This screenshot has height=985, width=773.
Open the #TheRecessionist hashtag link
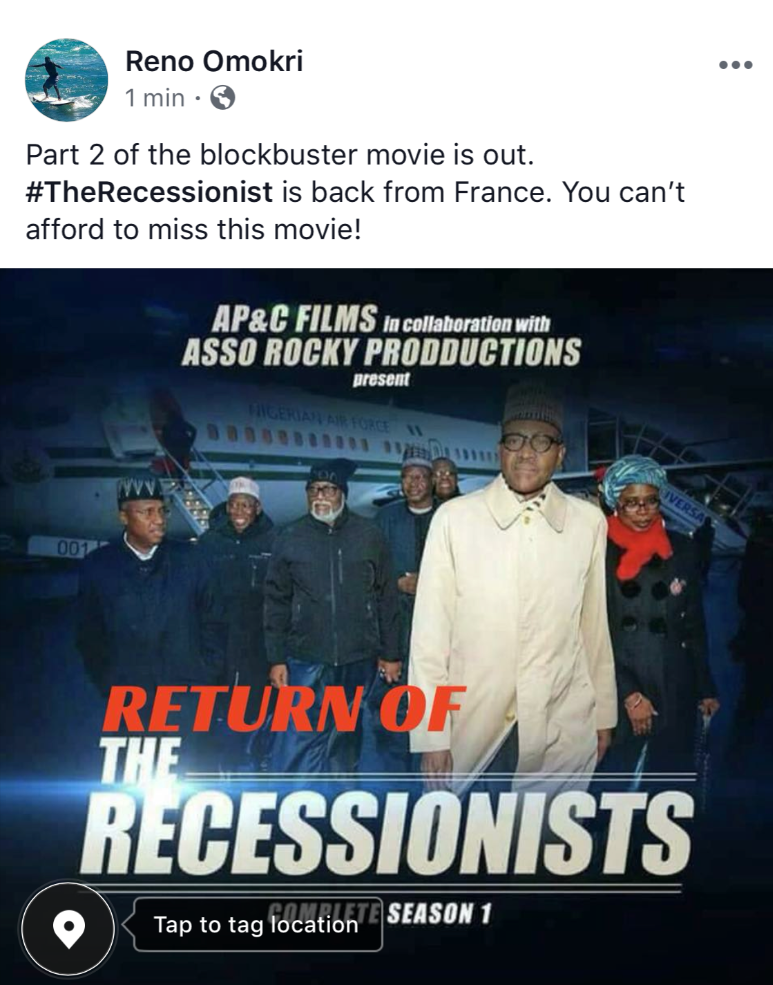click(149, 192)
